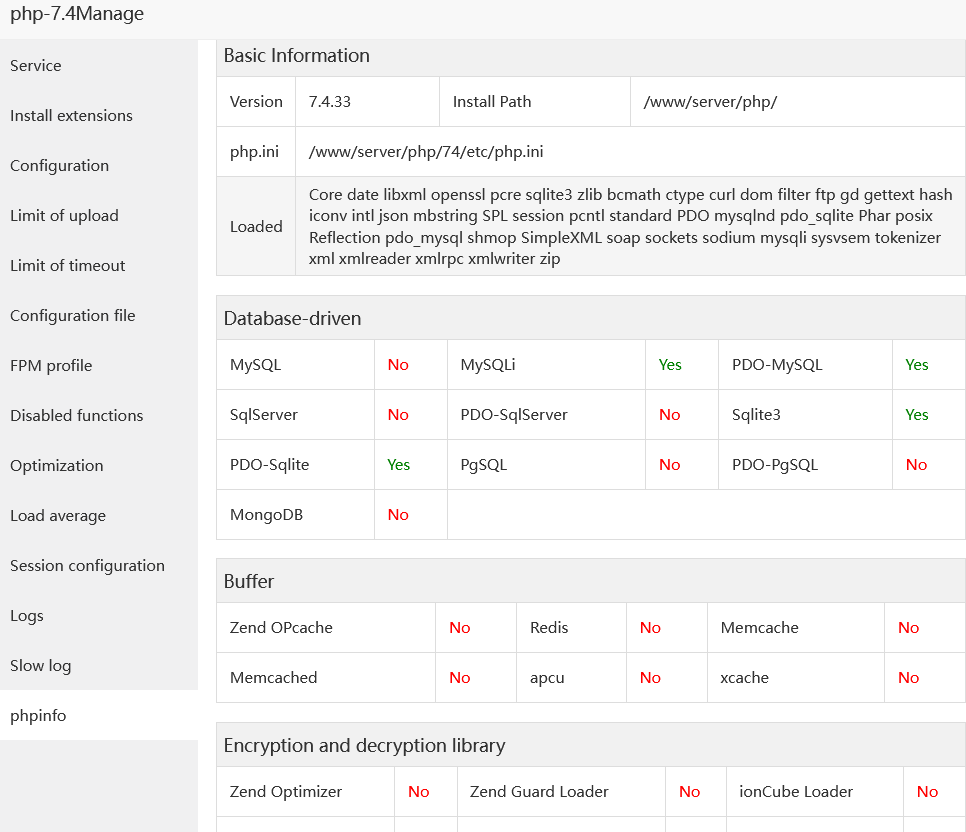Click the Database-driven section header

[x=292, y=319]
